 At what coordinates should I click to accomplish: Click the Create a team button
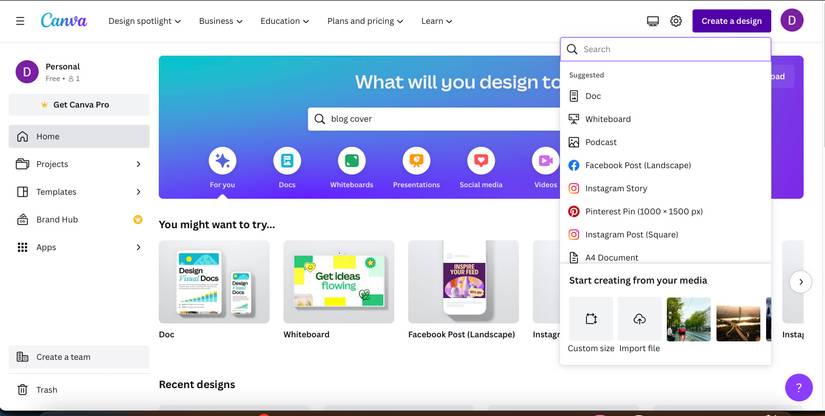tap(79, 357)
